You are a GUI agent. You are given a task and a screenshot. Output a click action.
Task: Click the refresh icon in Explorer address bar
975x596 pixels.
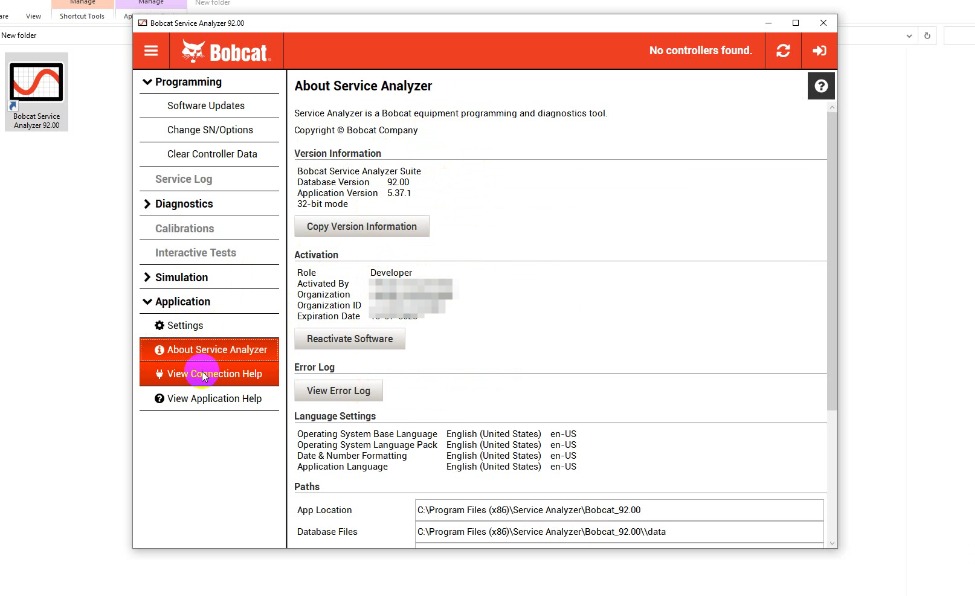(926, 35)
